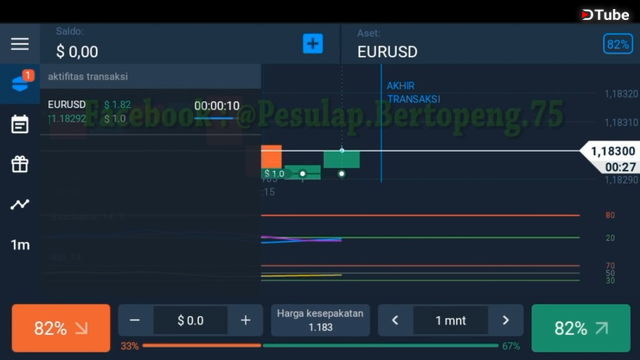Open the chart indicators icon
This screenshot has width=640, height=360.
[20, 204]
